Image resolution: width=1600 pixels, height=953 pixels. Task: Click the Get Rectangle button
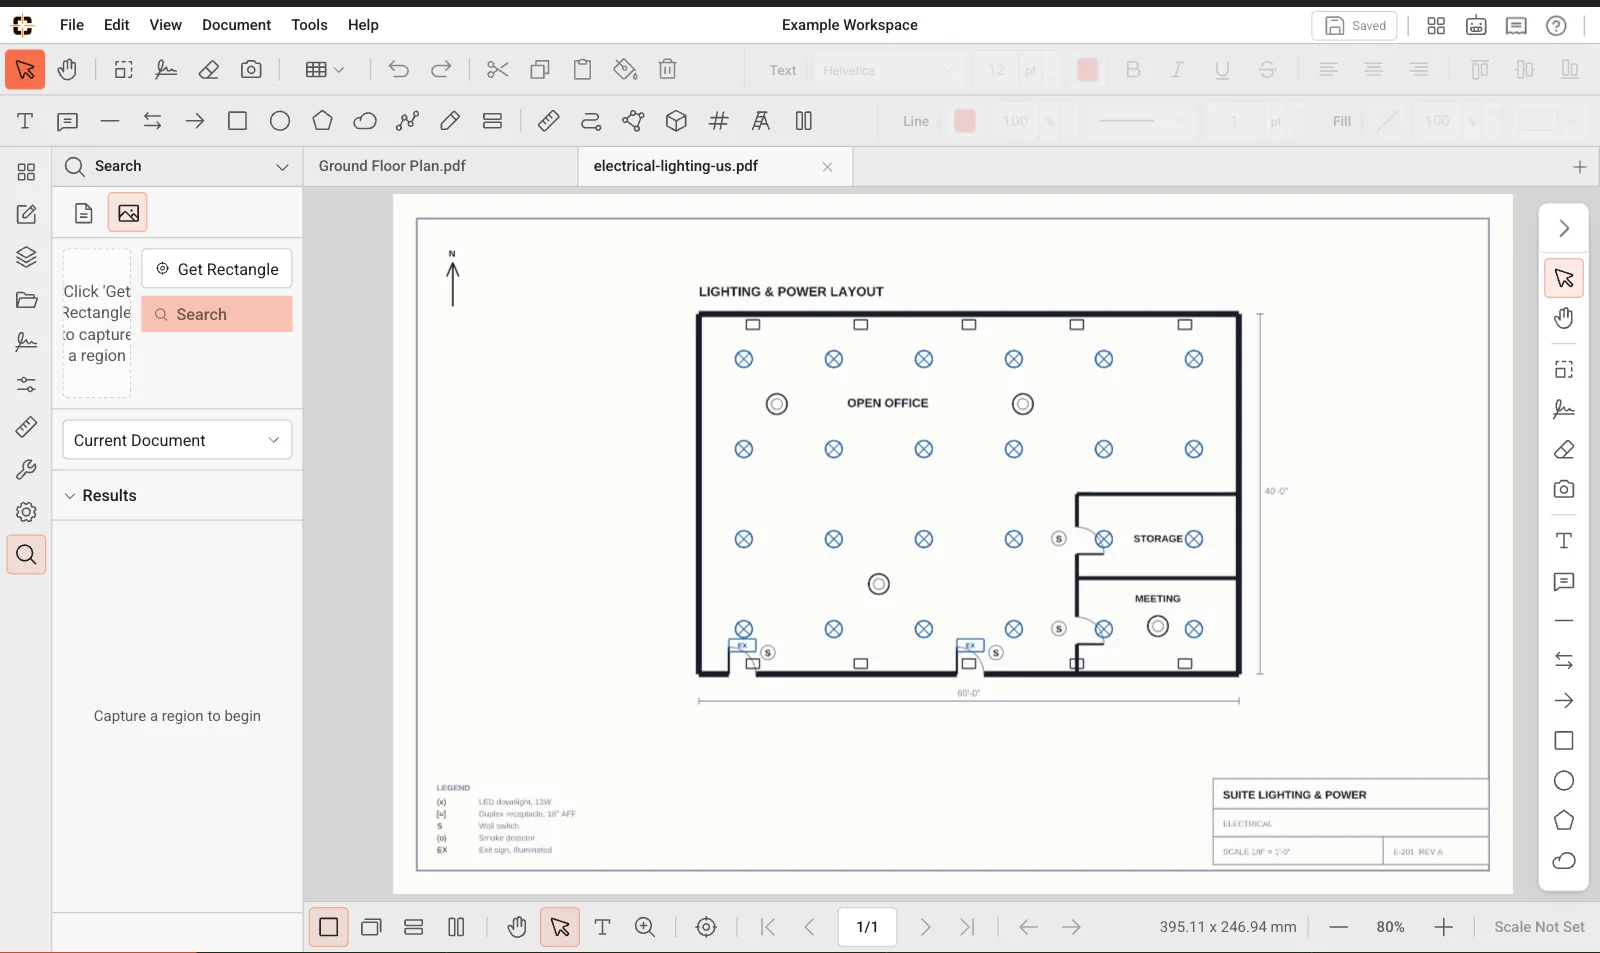(x=217, y=269)
